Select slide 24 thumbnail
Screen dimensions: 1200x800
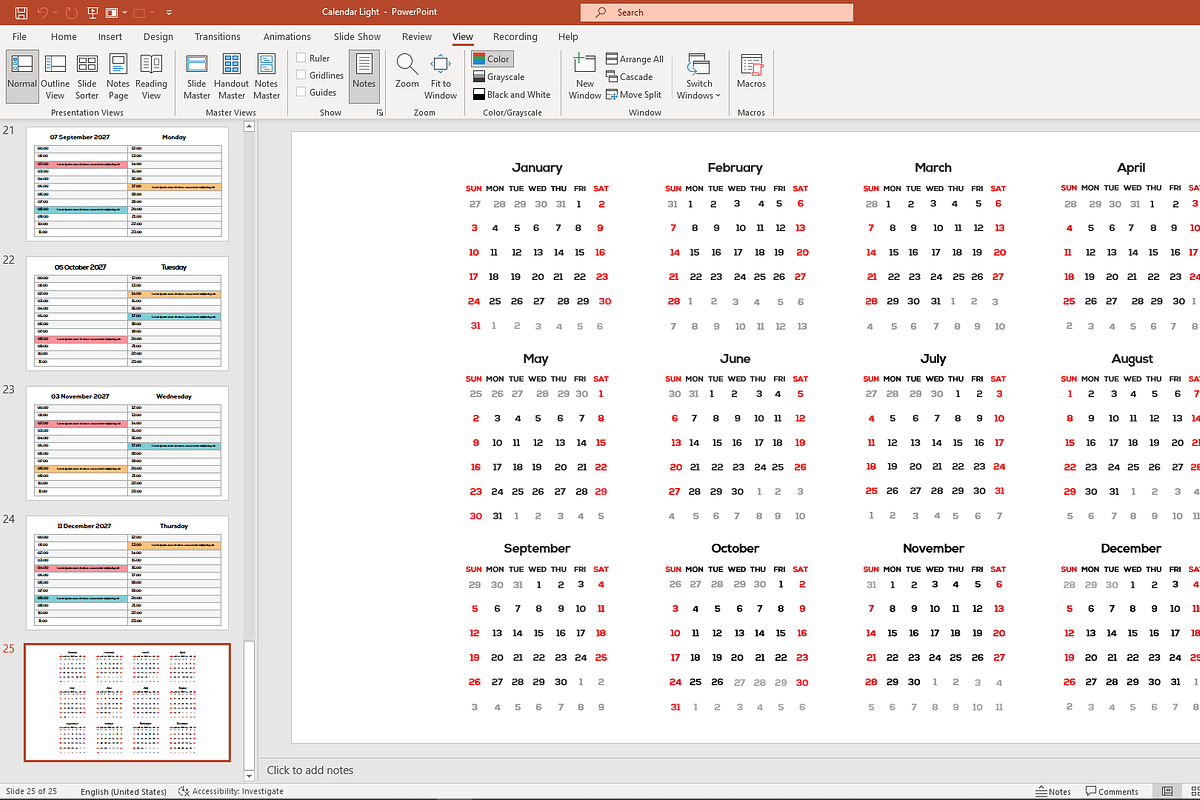coord(127,573)
